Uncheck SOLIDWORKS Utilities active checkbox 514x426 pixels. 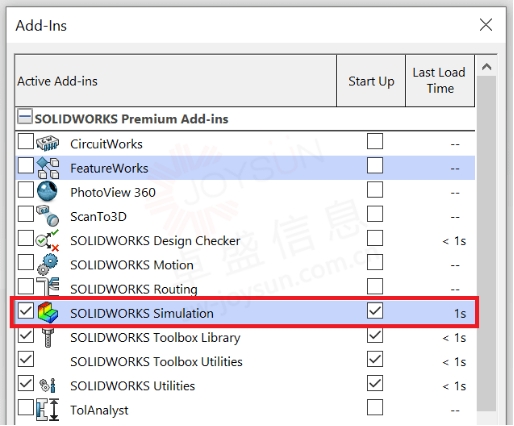pyautogui.click(x=26, y=383)
